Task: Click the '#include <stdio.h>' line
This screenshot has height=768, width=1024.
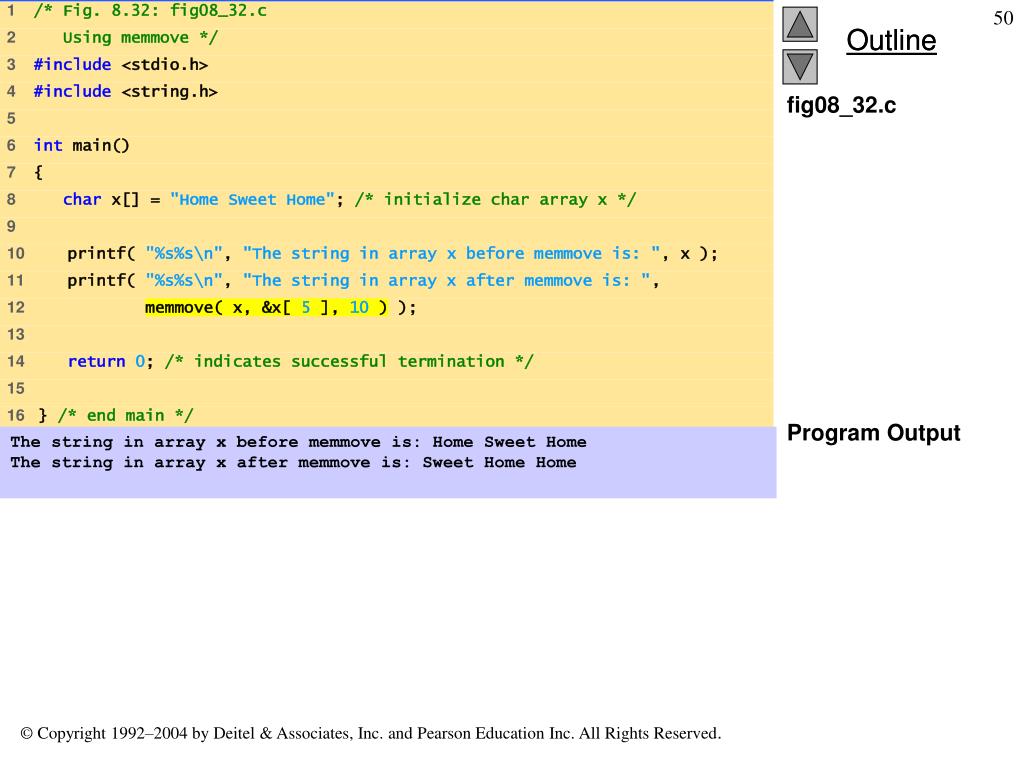Action: (121, 65)
